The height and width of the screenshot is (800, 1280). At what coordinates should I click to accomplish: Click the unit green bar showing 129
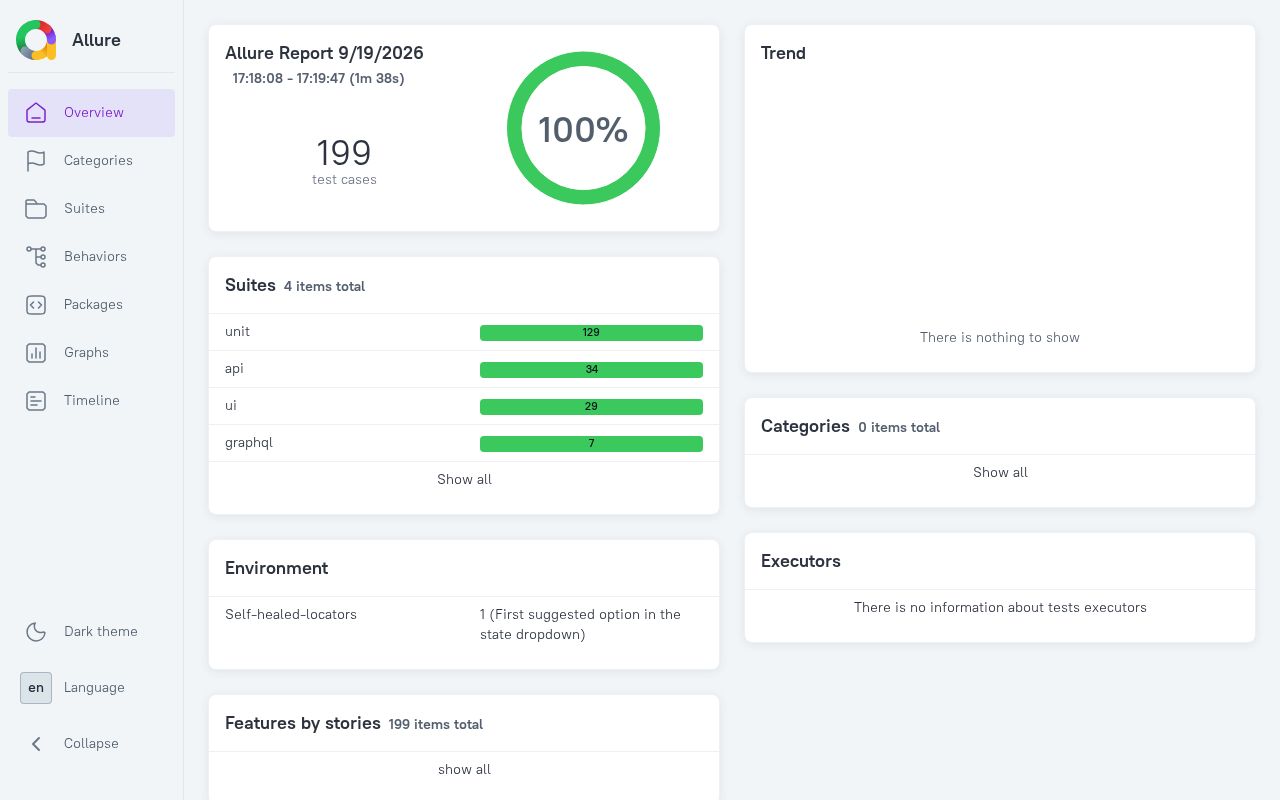coord(591,333)
